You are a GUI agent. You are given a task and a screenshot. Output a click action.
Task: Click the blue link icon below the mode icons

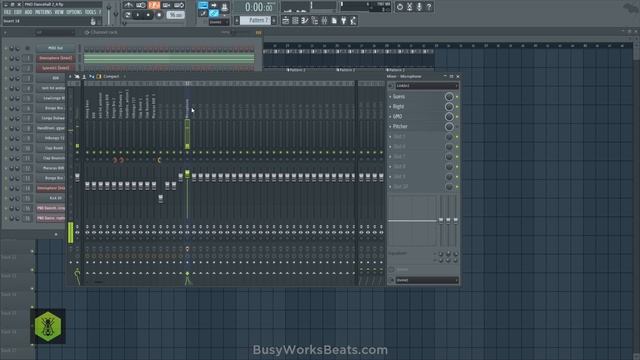coord(213,13)
